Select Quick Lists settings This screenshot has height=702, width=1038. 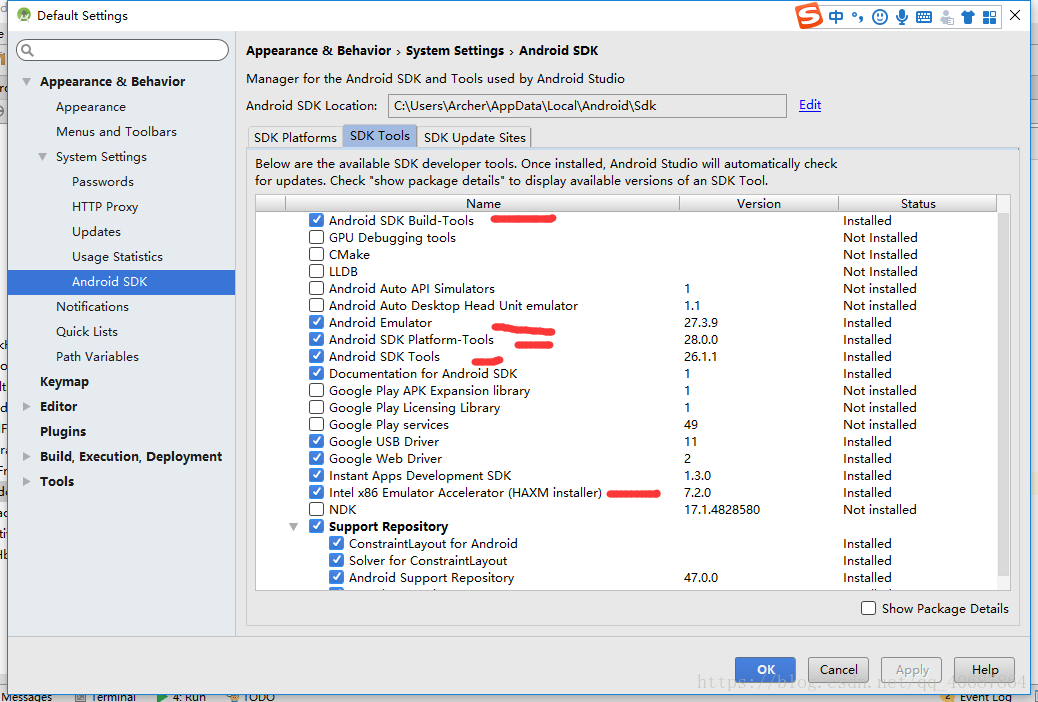[x=87, y=332]
